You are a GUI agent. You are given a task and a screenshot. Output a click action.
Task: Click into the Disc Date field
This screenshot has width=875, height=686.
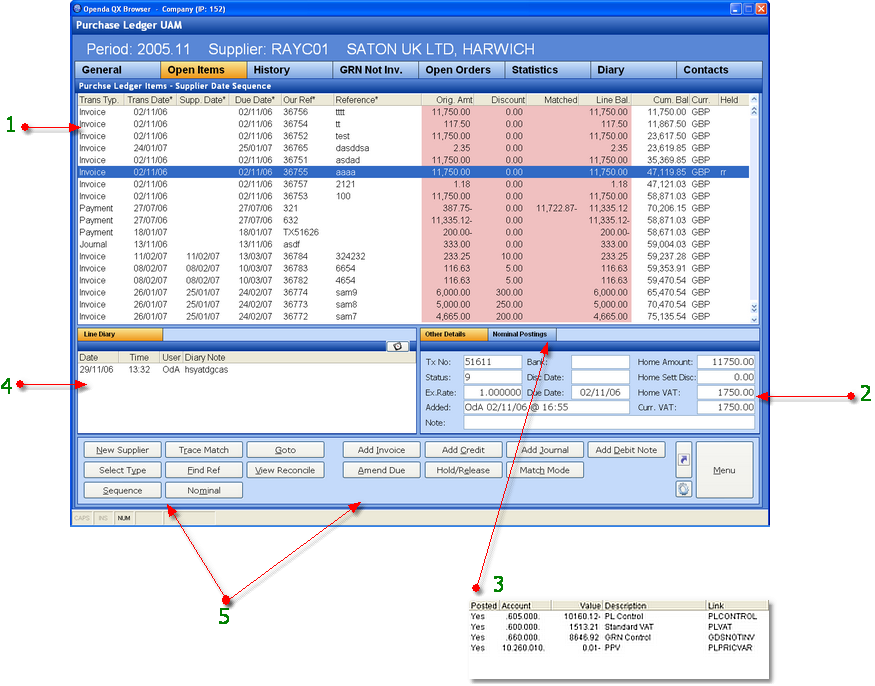(x=600, y=377)
